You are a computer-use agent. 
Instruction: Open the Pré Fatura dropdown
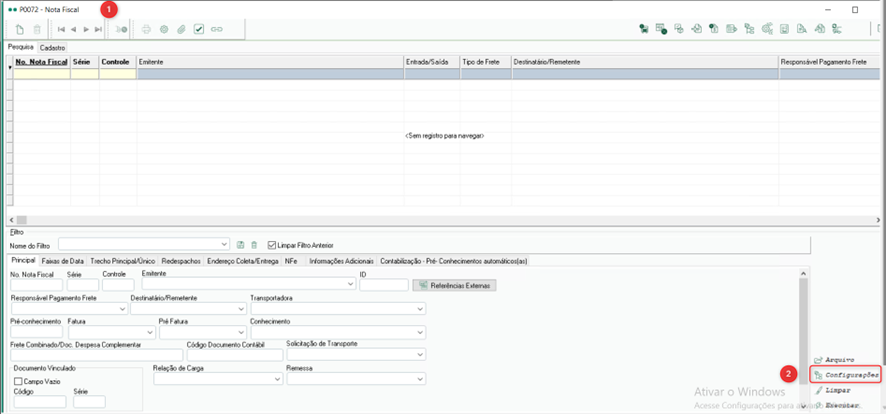(x=242, y=333)
